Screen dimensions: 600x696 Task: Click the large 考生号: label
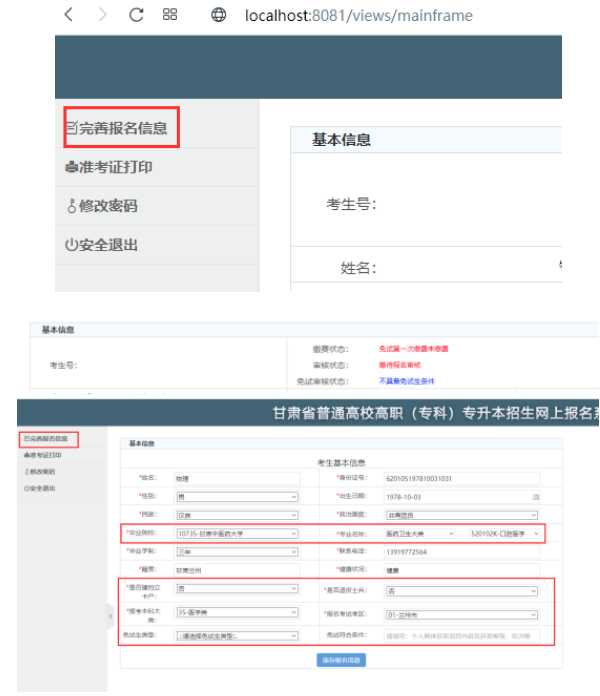tap(351, 204)
